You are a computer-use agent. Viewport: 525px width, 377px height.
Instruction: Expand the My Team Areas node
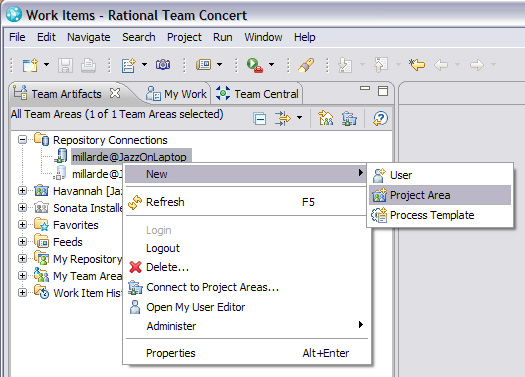click(x=22, y=276)
